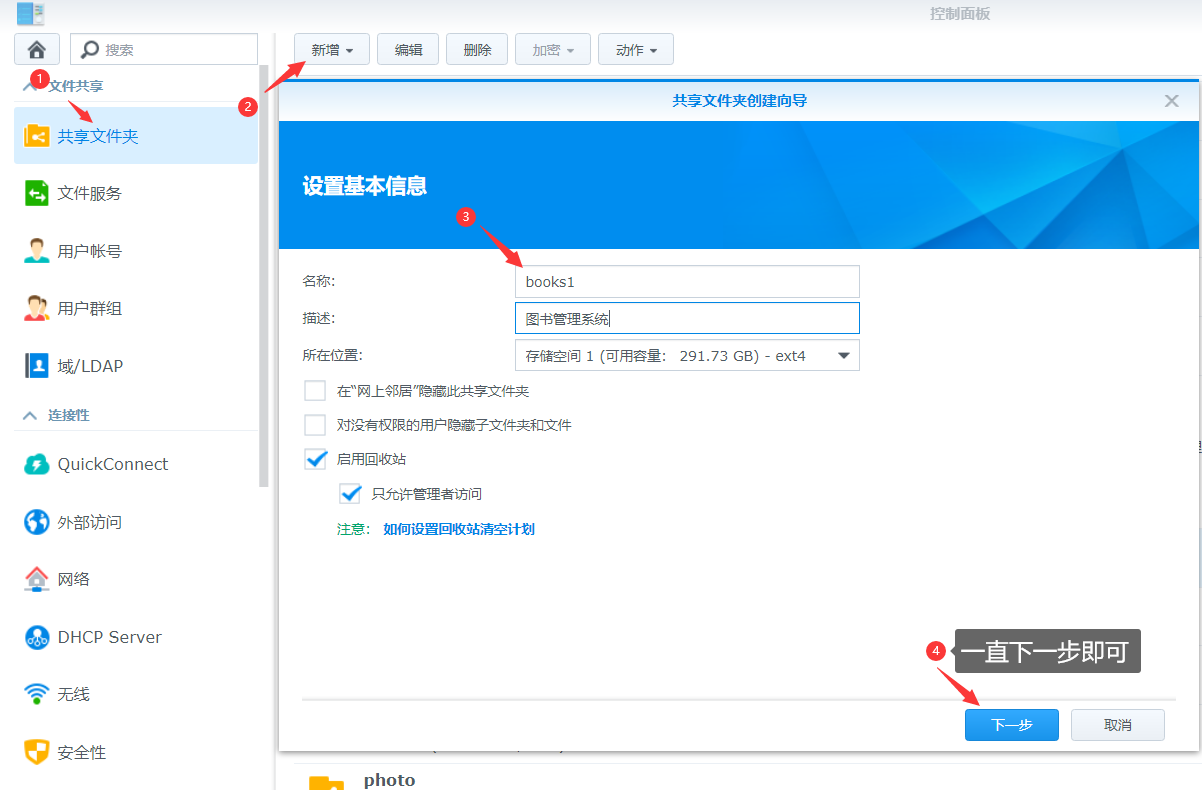Check 对没有权限的用户隐藏子文件夹和文件 option

tap(315, 425)
